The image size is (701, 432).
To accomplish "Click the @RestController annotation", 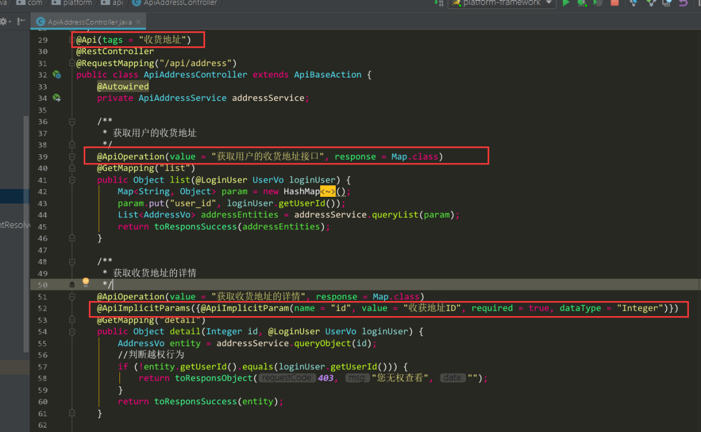I will (x=115, y=51).
